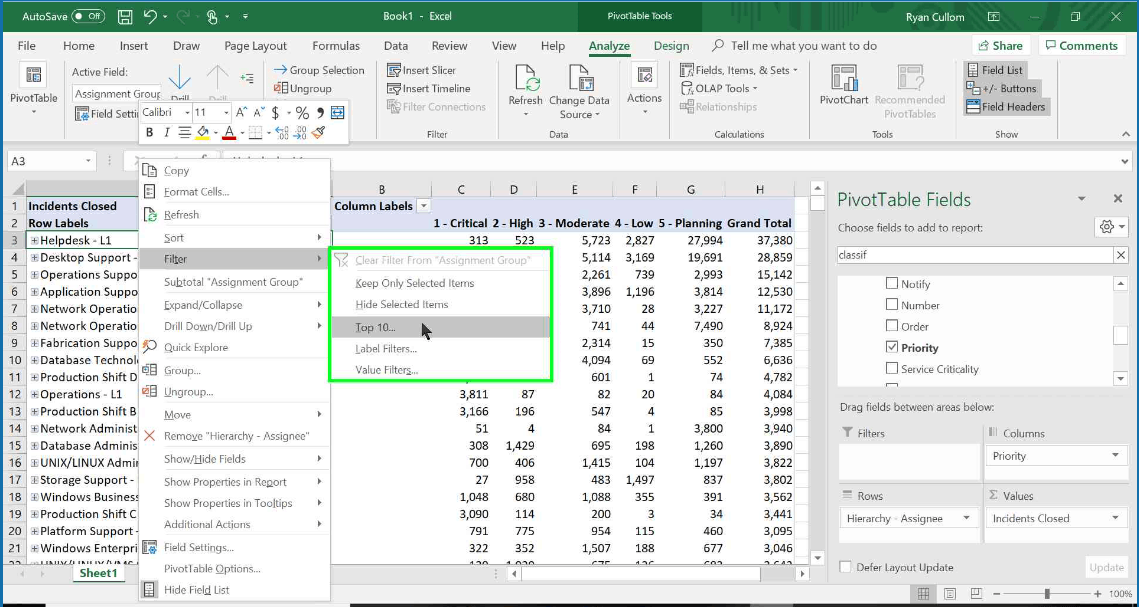The height and width of the screenshot is (607, 1139).
Task: Open the Formulas ribbon tab
Action: [336, 46]
